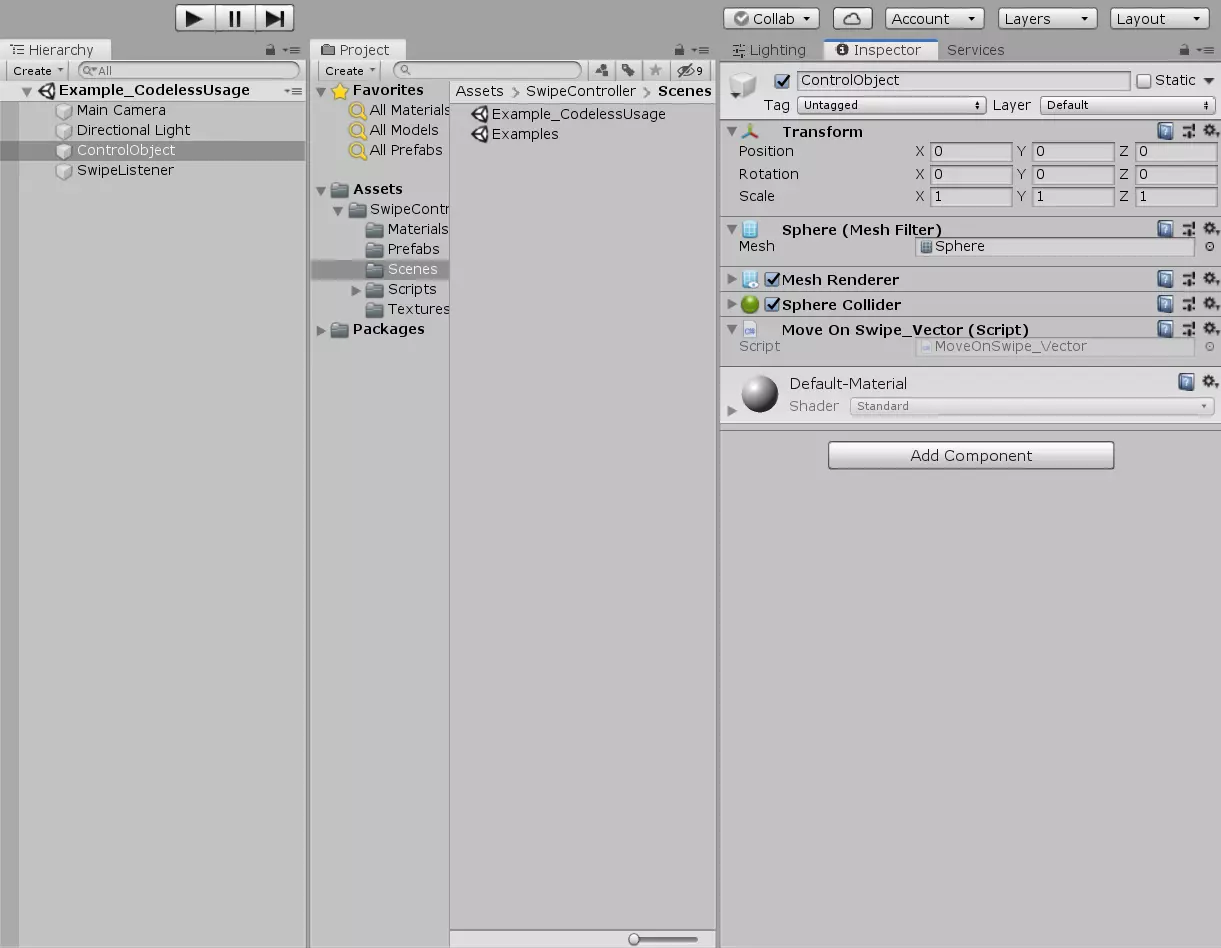Viewport: 1221px width, 948px height.
Task: Open Sphere Collider presets icon
Action: click(1188, 304)
